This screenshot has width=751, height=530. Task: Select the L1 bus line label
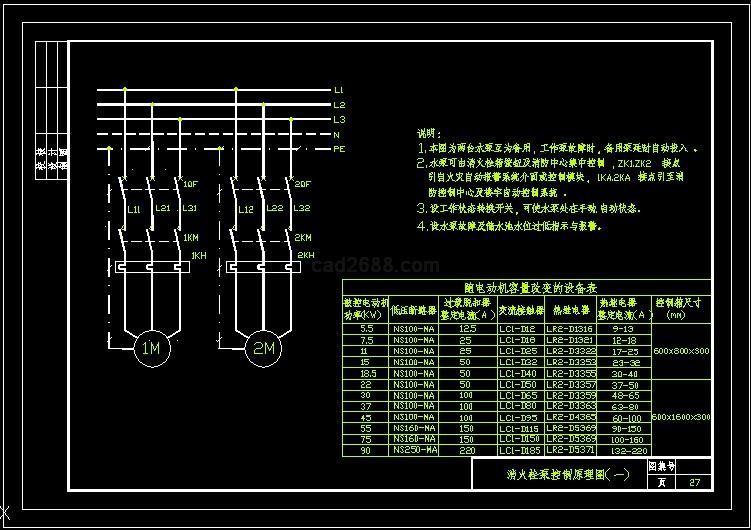point(339,90)
